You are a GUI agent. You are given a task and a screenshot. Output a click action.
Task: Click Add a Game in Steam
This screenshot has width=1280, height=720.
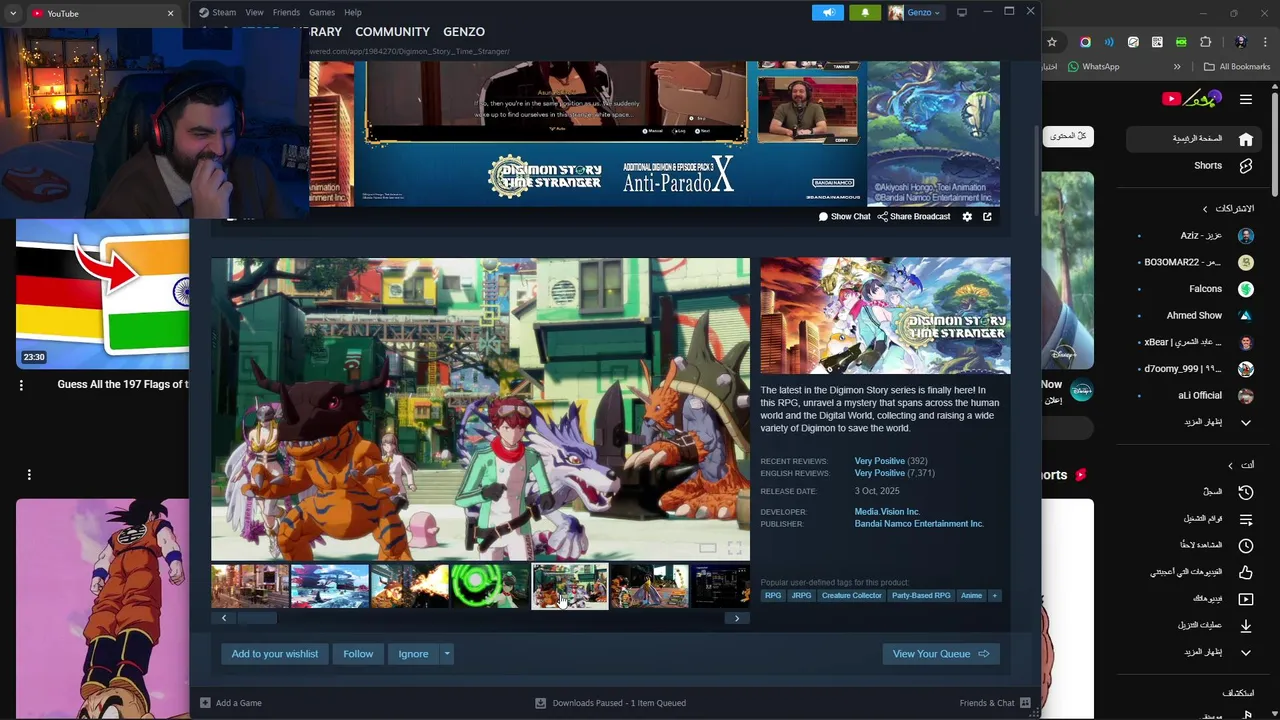231,703
